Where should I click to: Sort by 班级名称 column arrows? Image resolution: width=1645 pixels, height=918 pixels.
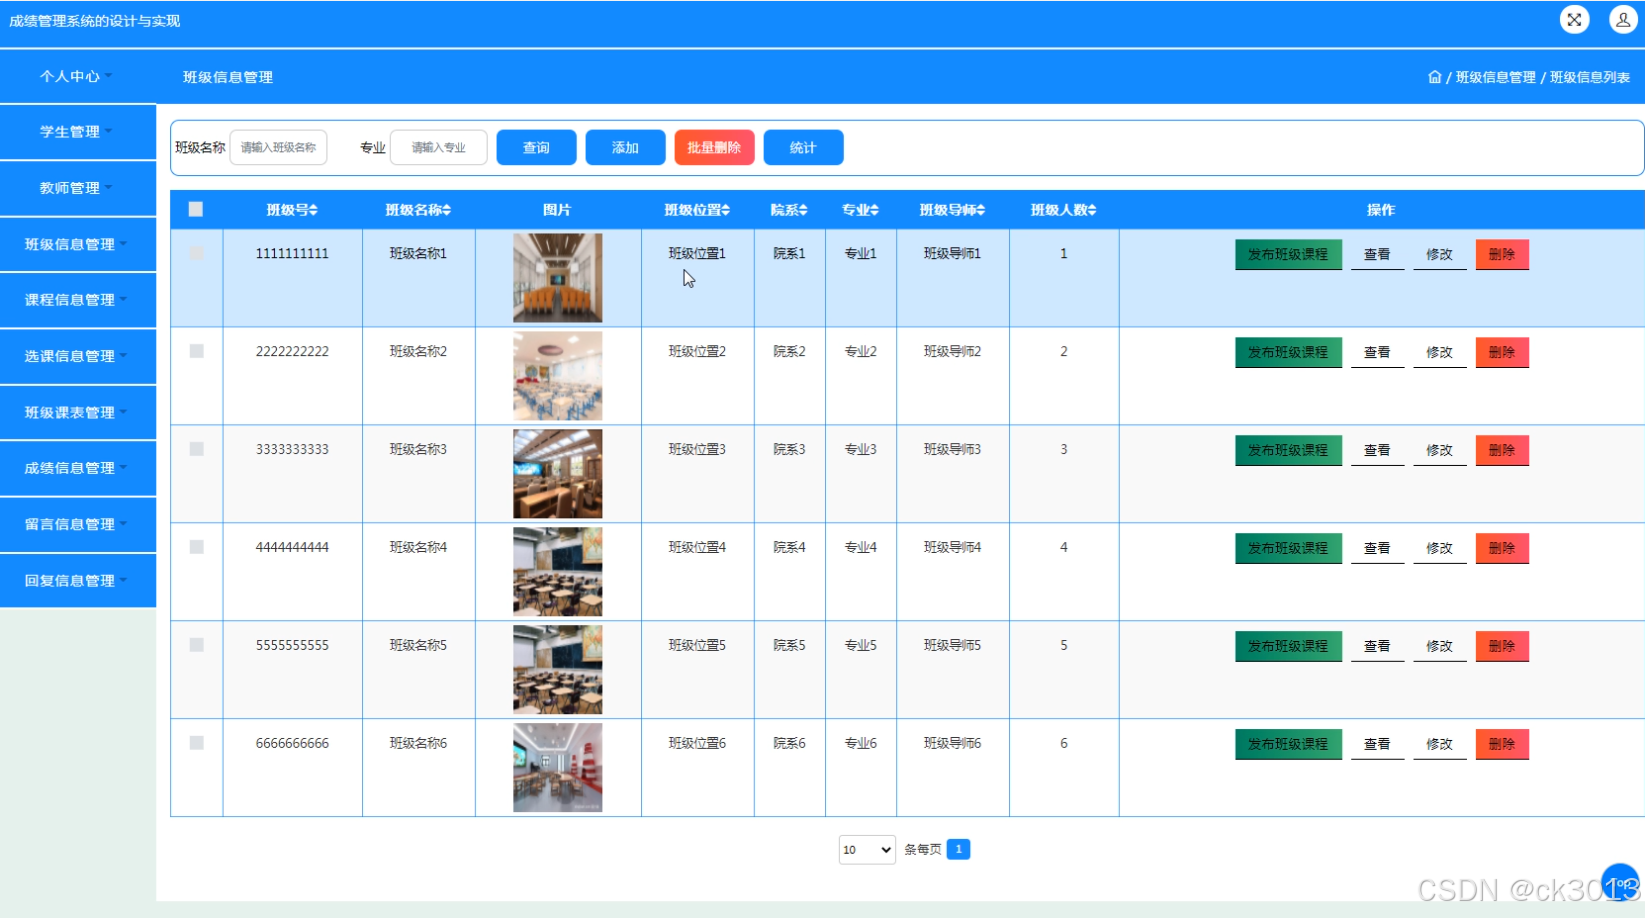click(447, 210)
